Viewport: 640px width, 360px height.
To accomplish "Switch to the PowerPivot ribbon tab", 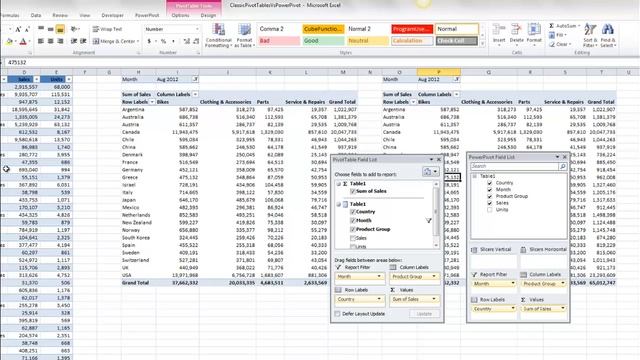I will pyautogui.click(x=147, y=15).
